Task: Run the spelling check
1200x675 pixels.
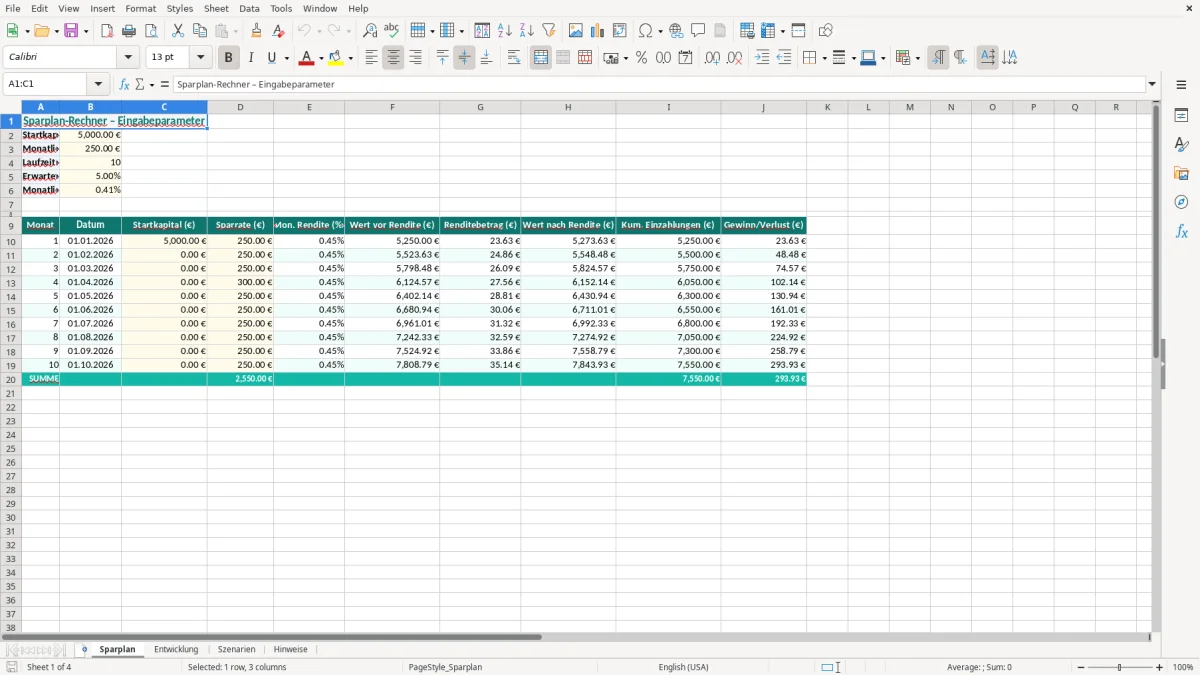Action: (392, 31)
